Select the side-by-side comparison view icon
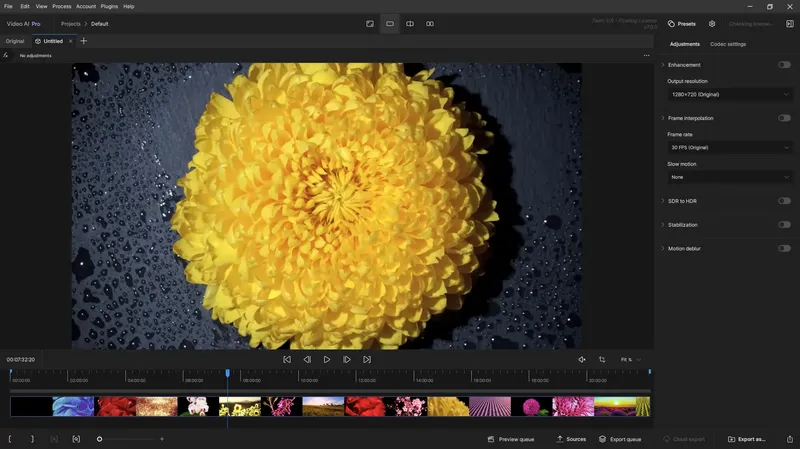800x449 pixels. tap(430, 23)
